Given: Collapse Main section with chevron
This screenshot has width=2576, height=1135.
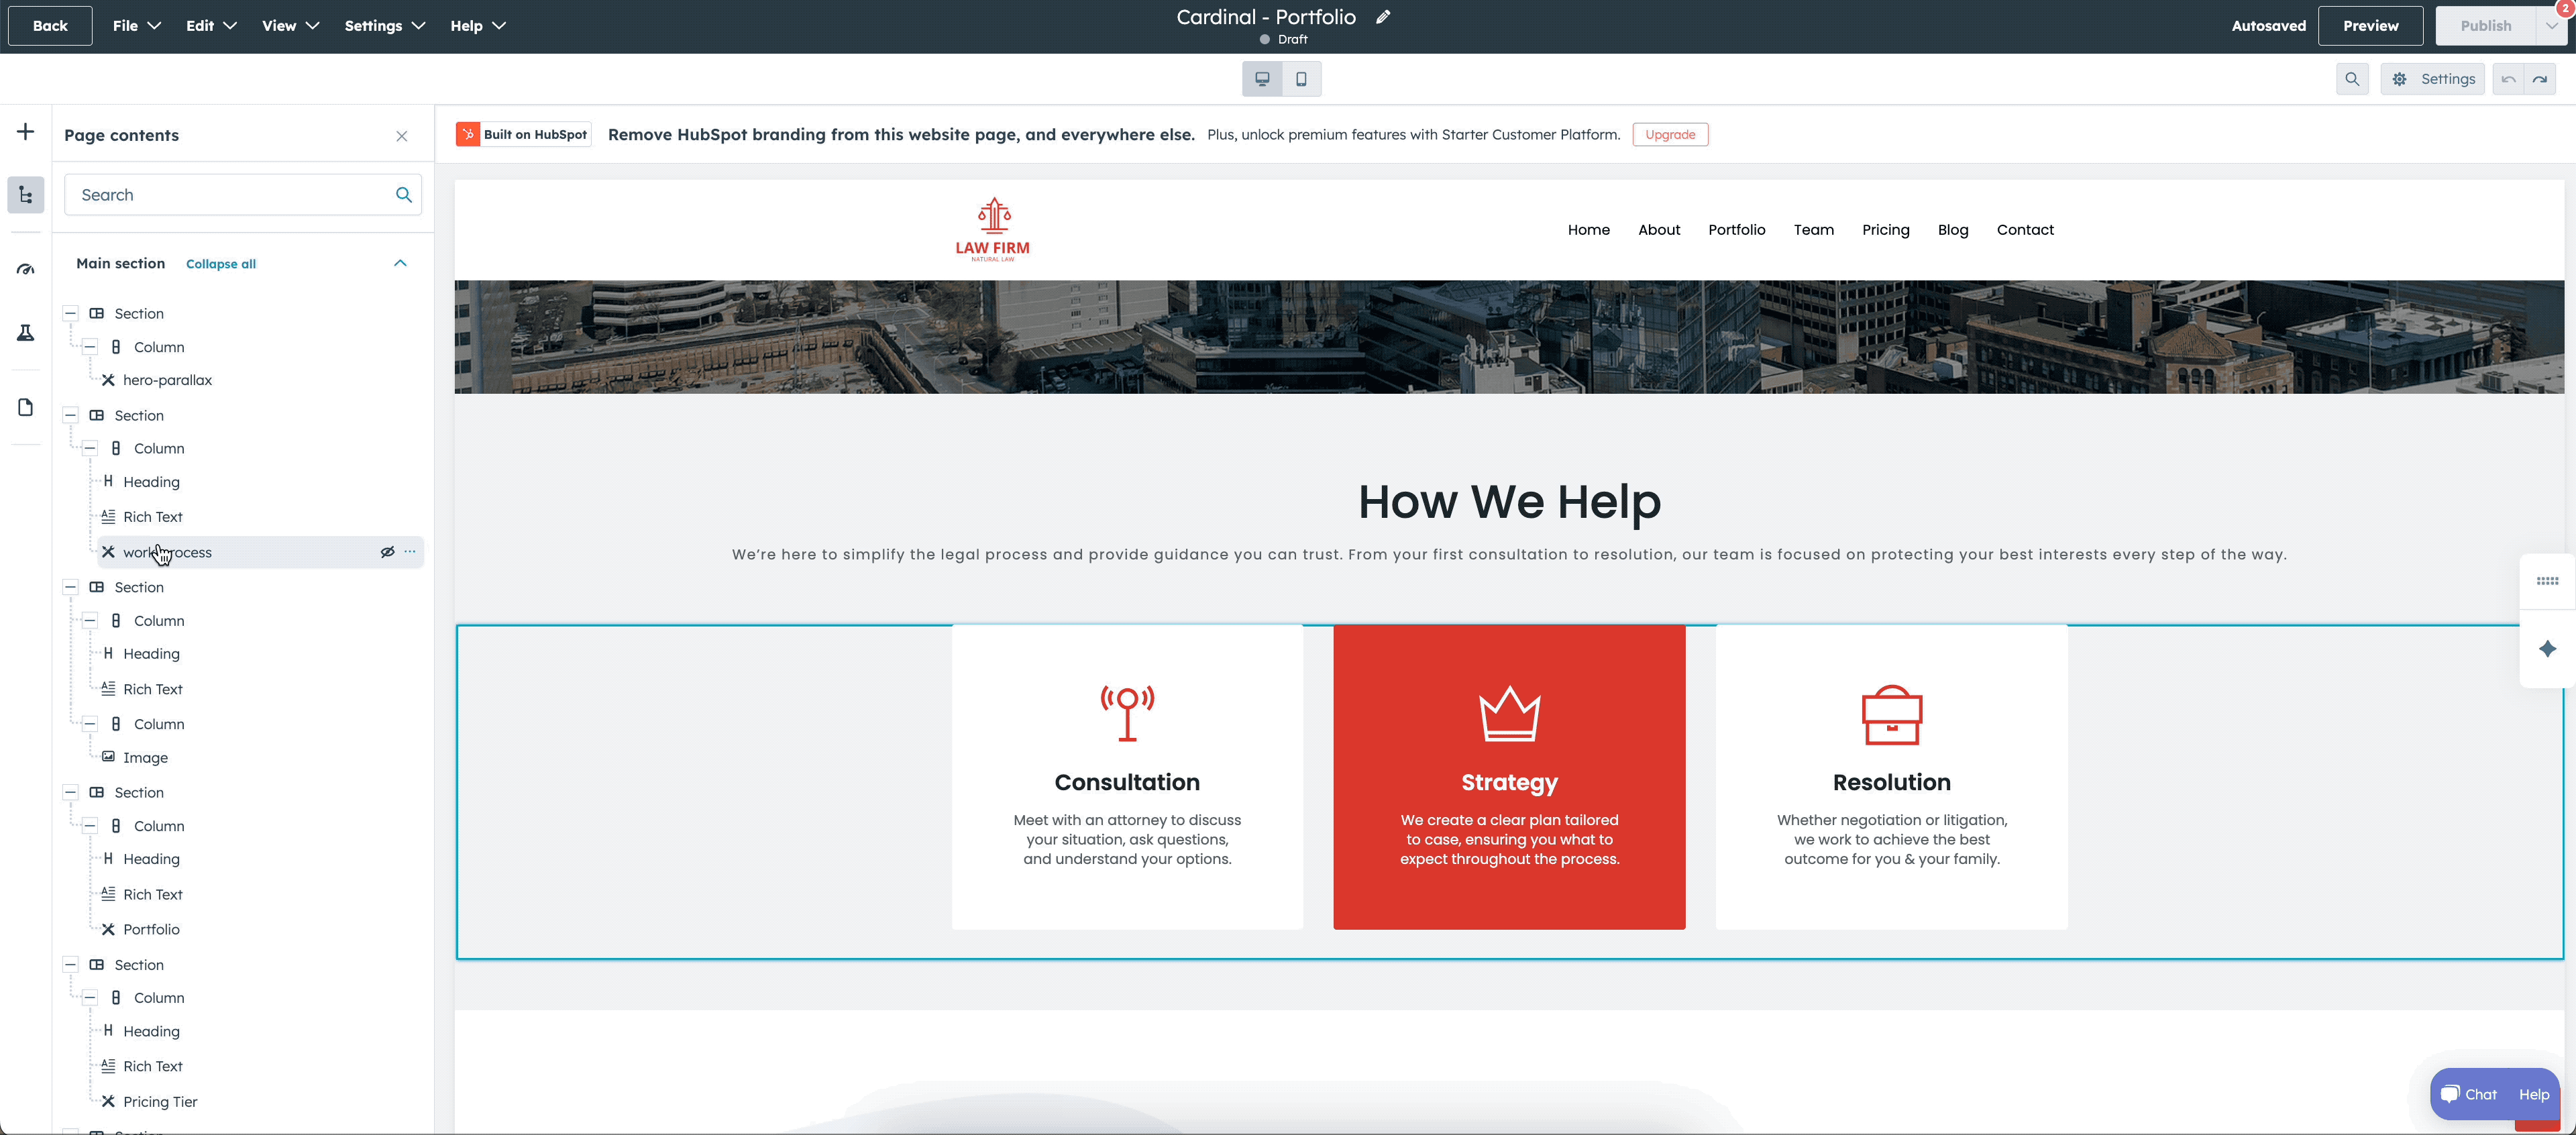Looking at the screenshot, I should coord(400,263).
